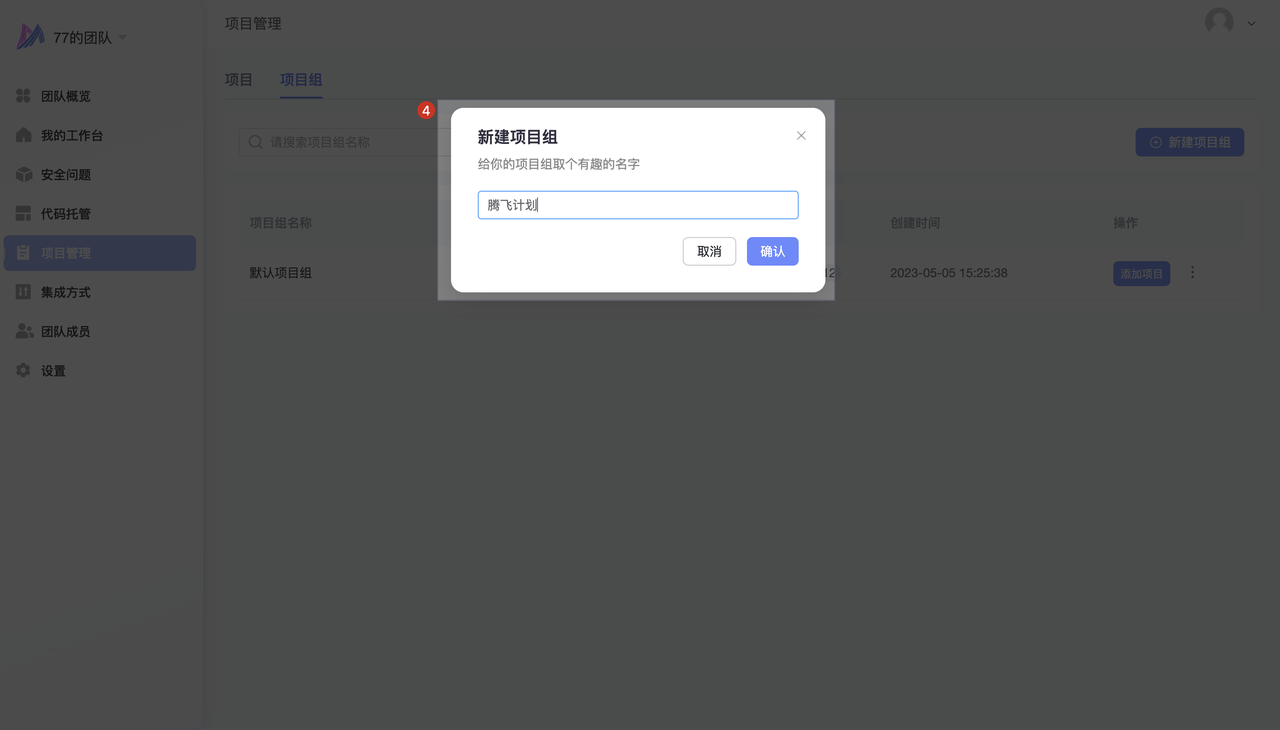Click the team overview grid icon
Image resolution: width=1280 pixels, height=730 pixels.
23,96
